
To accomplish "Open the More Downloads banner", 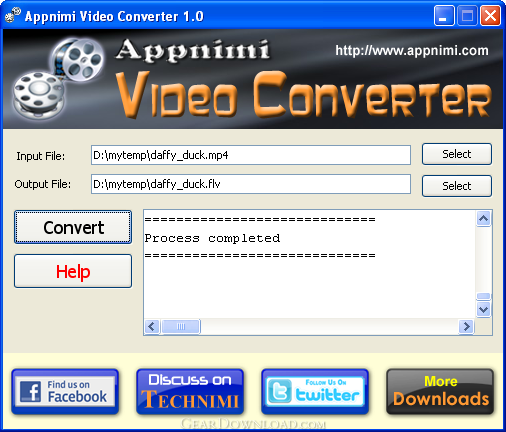I will 440,392.
